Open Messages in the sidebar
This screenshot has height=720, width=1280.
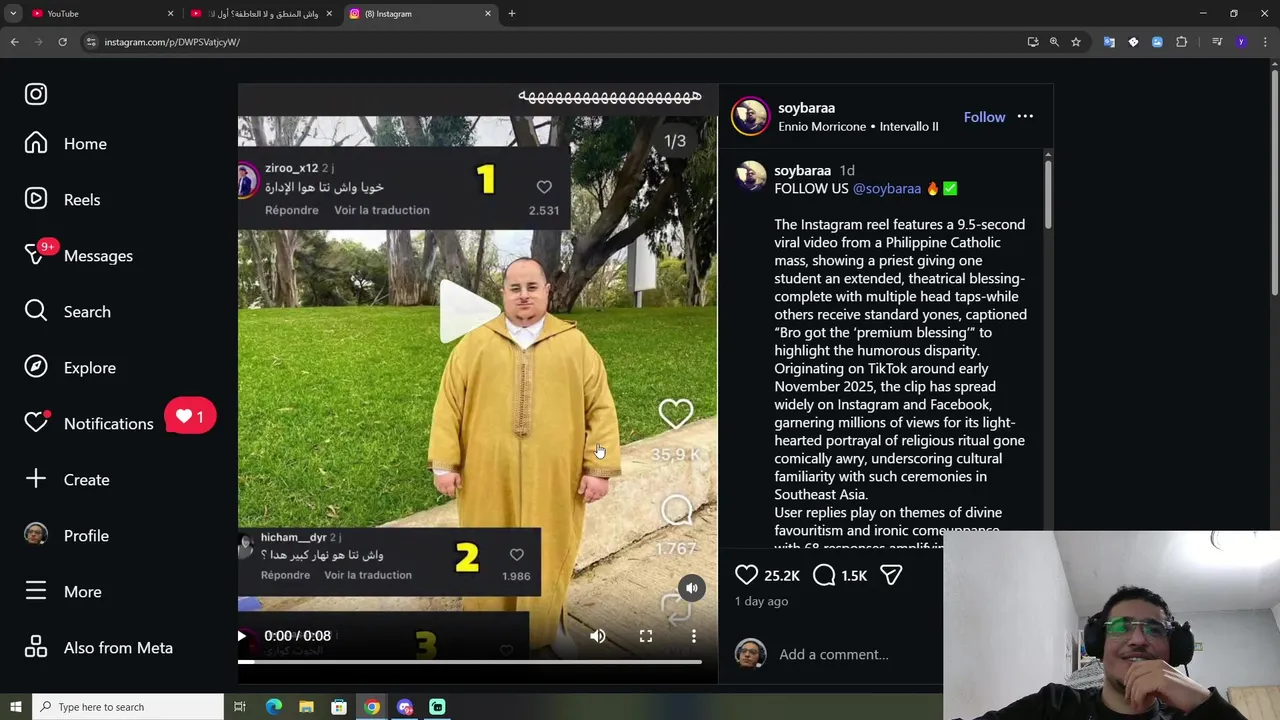(78, 256)
